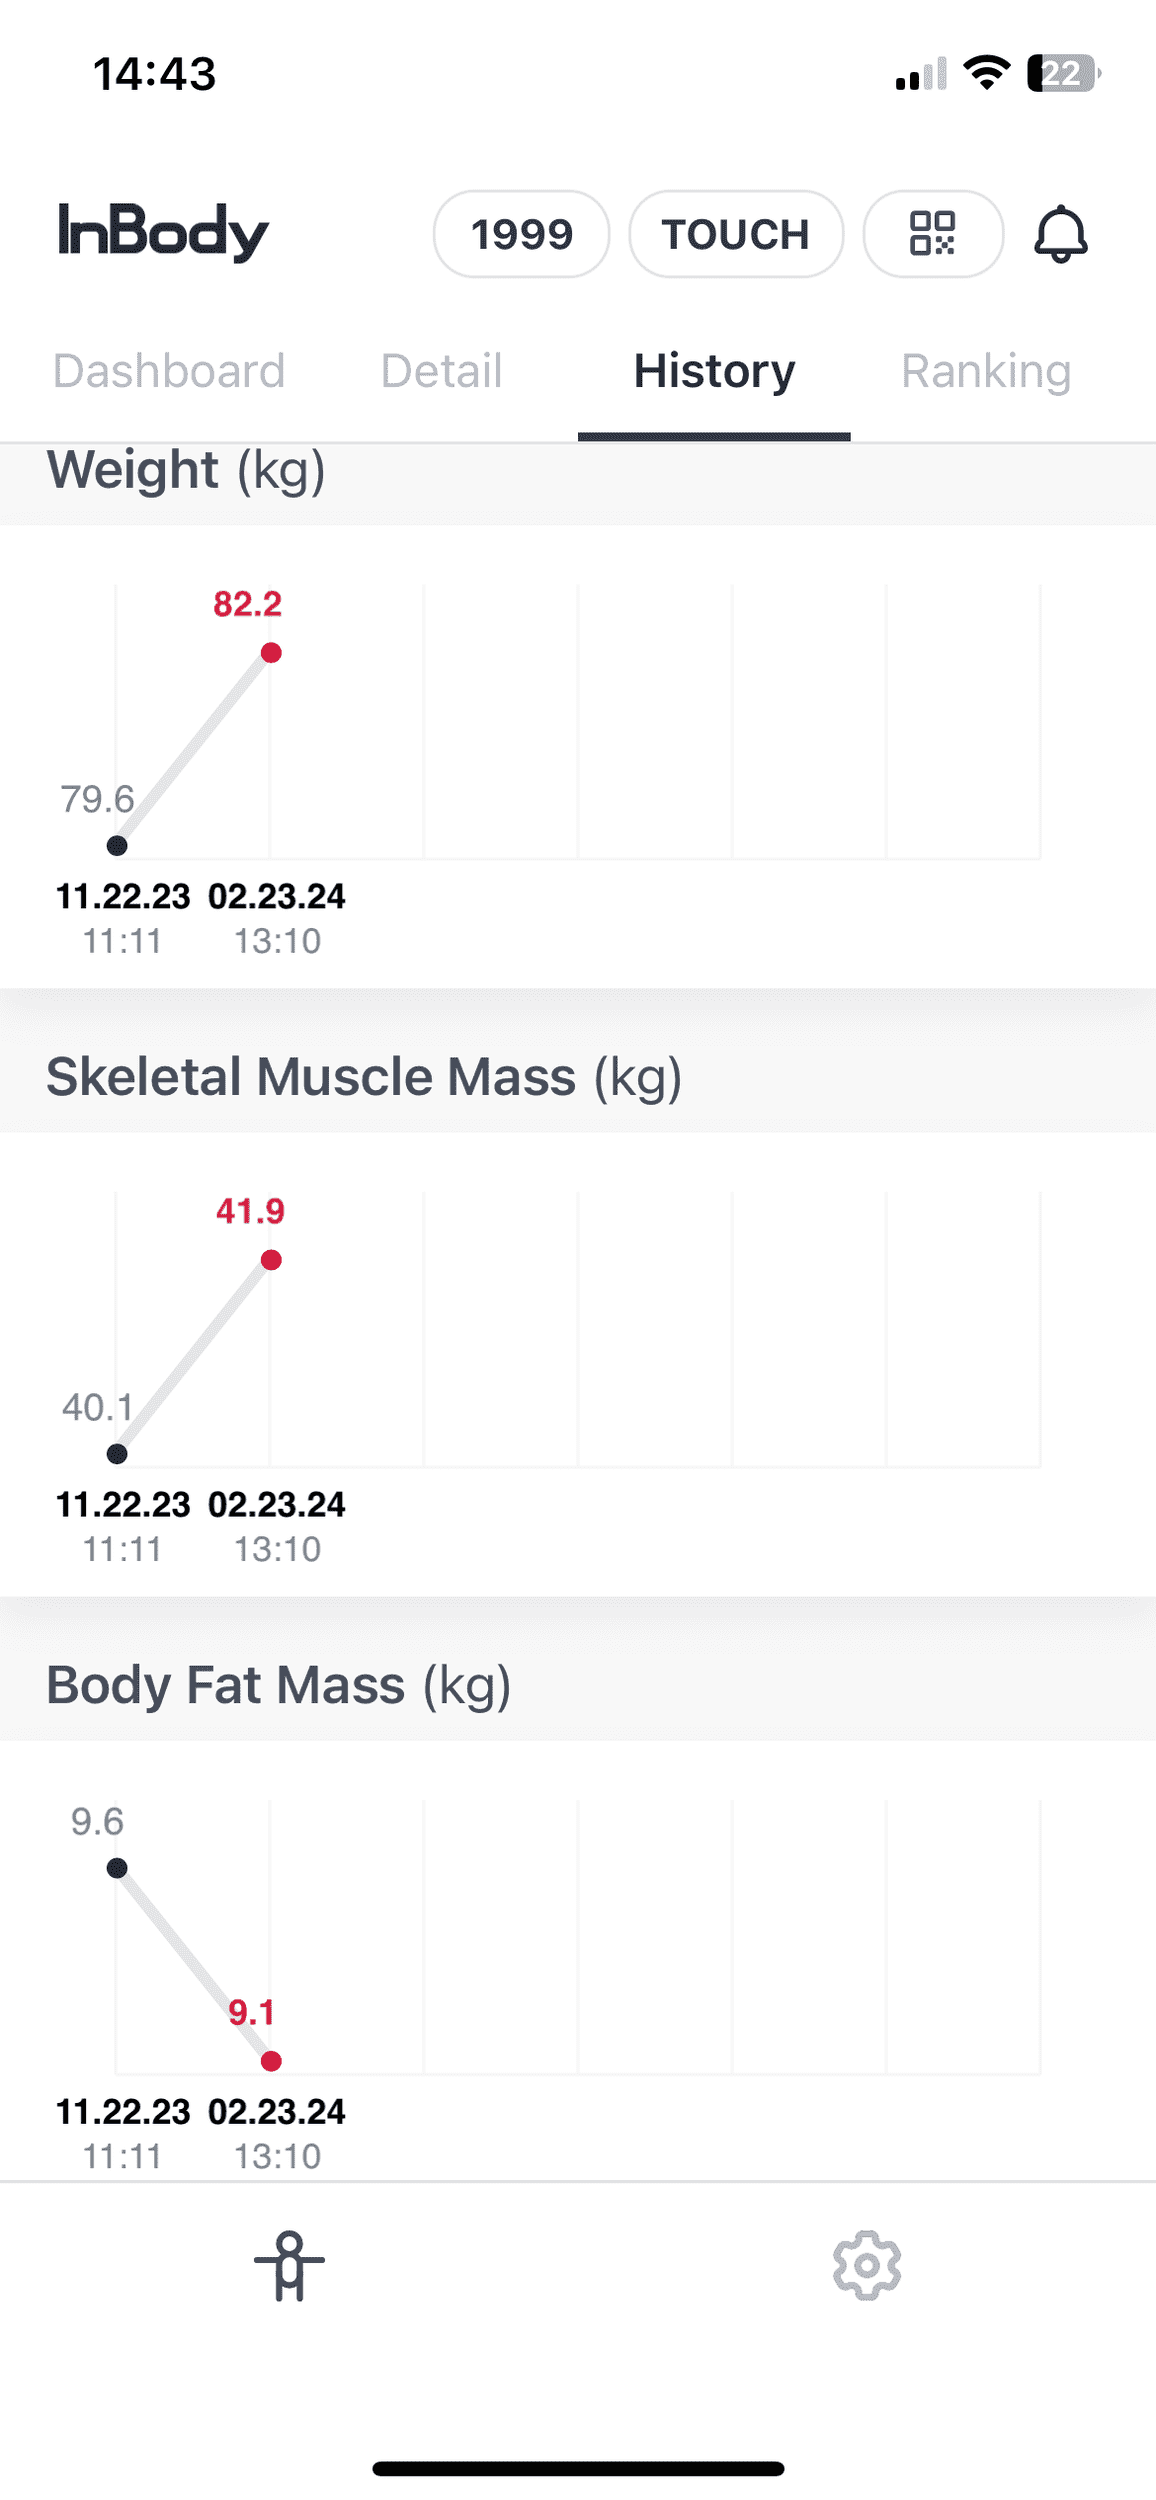Switch to the Detail tab
Viewport: 1156px width, 2500px height.
pyautogui.click(x=441, y=371)
